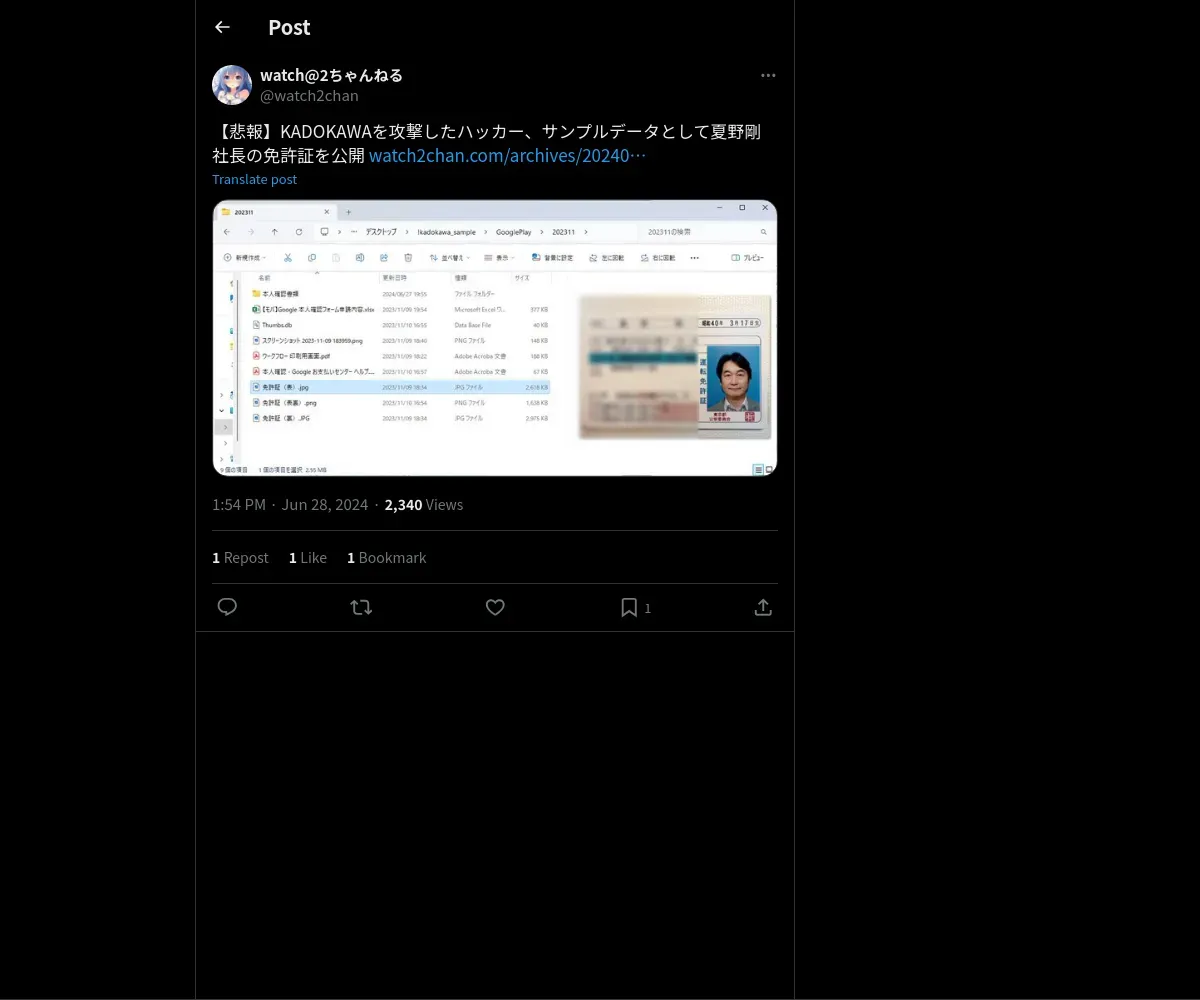Image resolution: width=1200 pixels, height=1000 pixels.
Task: Open the attached screenshot image
Action: [495, 338]
